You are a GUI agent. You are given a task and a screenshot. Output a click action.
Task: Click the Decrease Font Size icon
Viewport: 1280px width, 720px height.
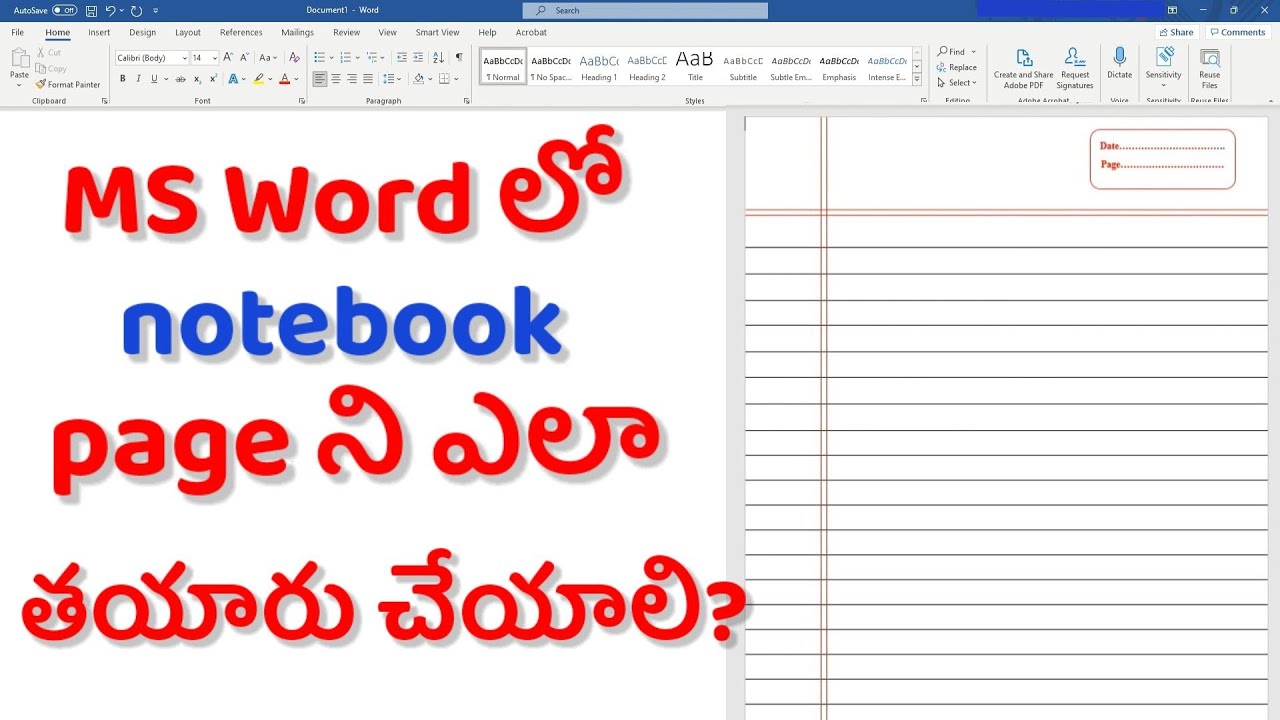[243, 58]
